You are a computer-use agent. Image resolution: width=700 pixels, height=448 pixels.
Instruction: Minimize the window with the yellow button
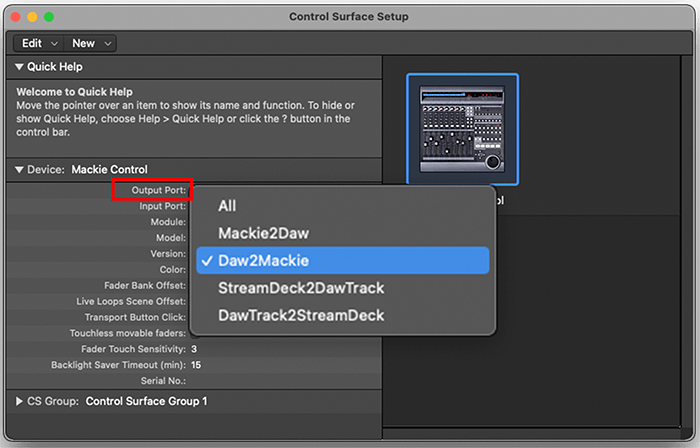pyautogui.click(x=32, y=17)
